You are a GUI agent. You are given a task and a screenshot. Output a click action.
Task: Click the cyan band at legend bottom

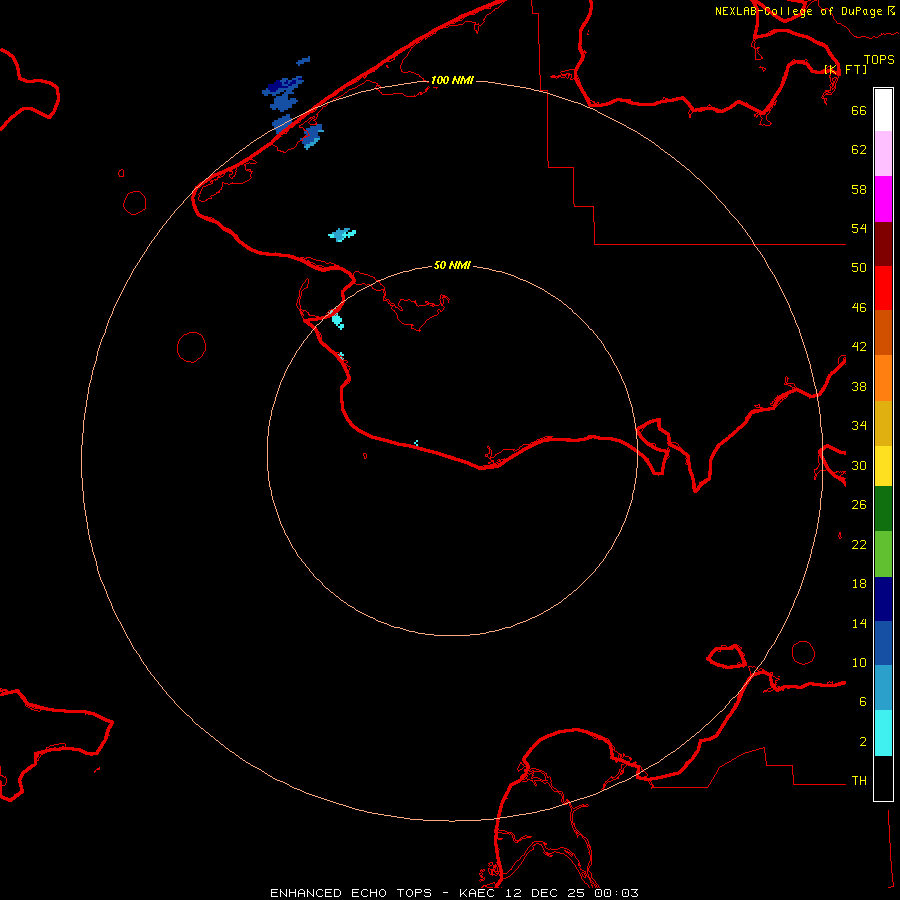[x=883, y=733]
